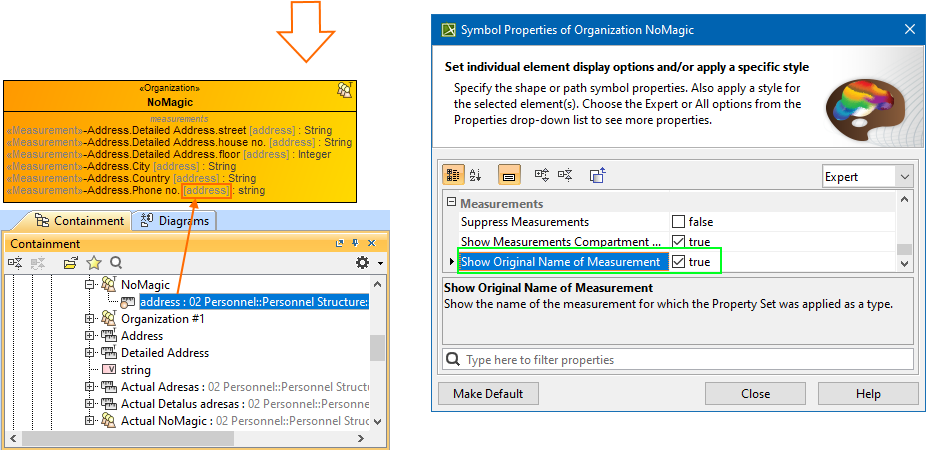
Task: Click the float panel icon in Containment header
Action: tap(339, 243)
